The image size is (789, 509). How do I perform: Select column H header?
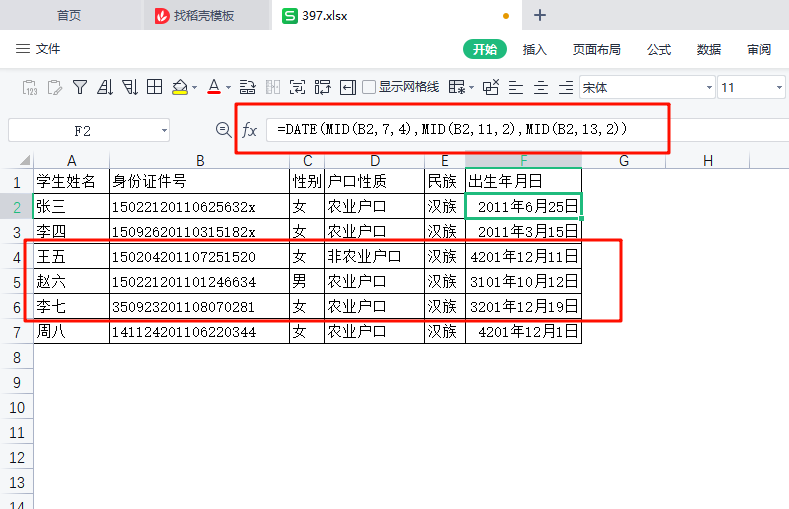707,161
